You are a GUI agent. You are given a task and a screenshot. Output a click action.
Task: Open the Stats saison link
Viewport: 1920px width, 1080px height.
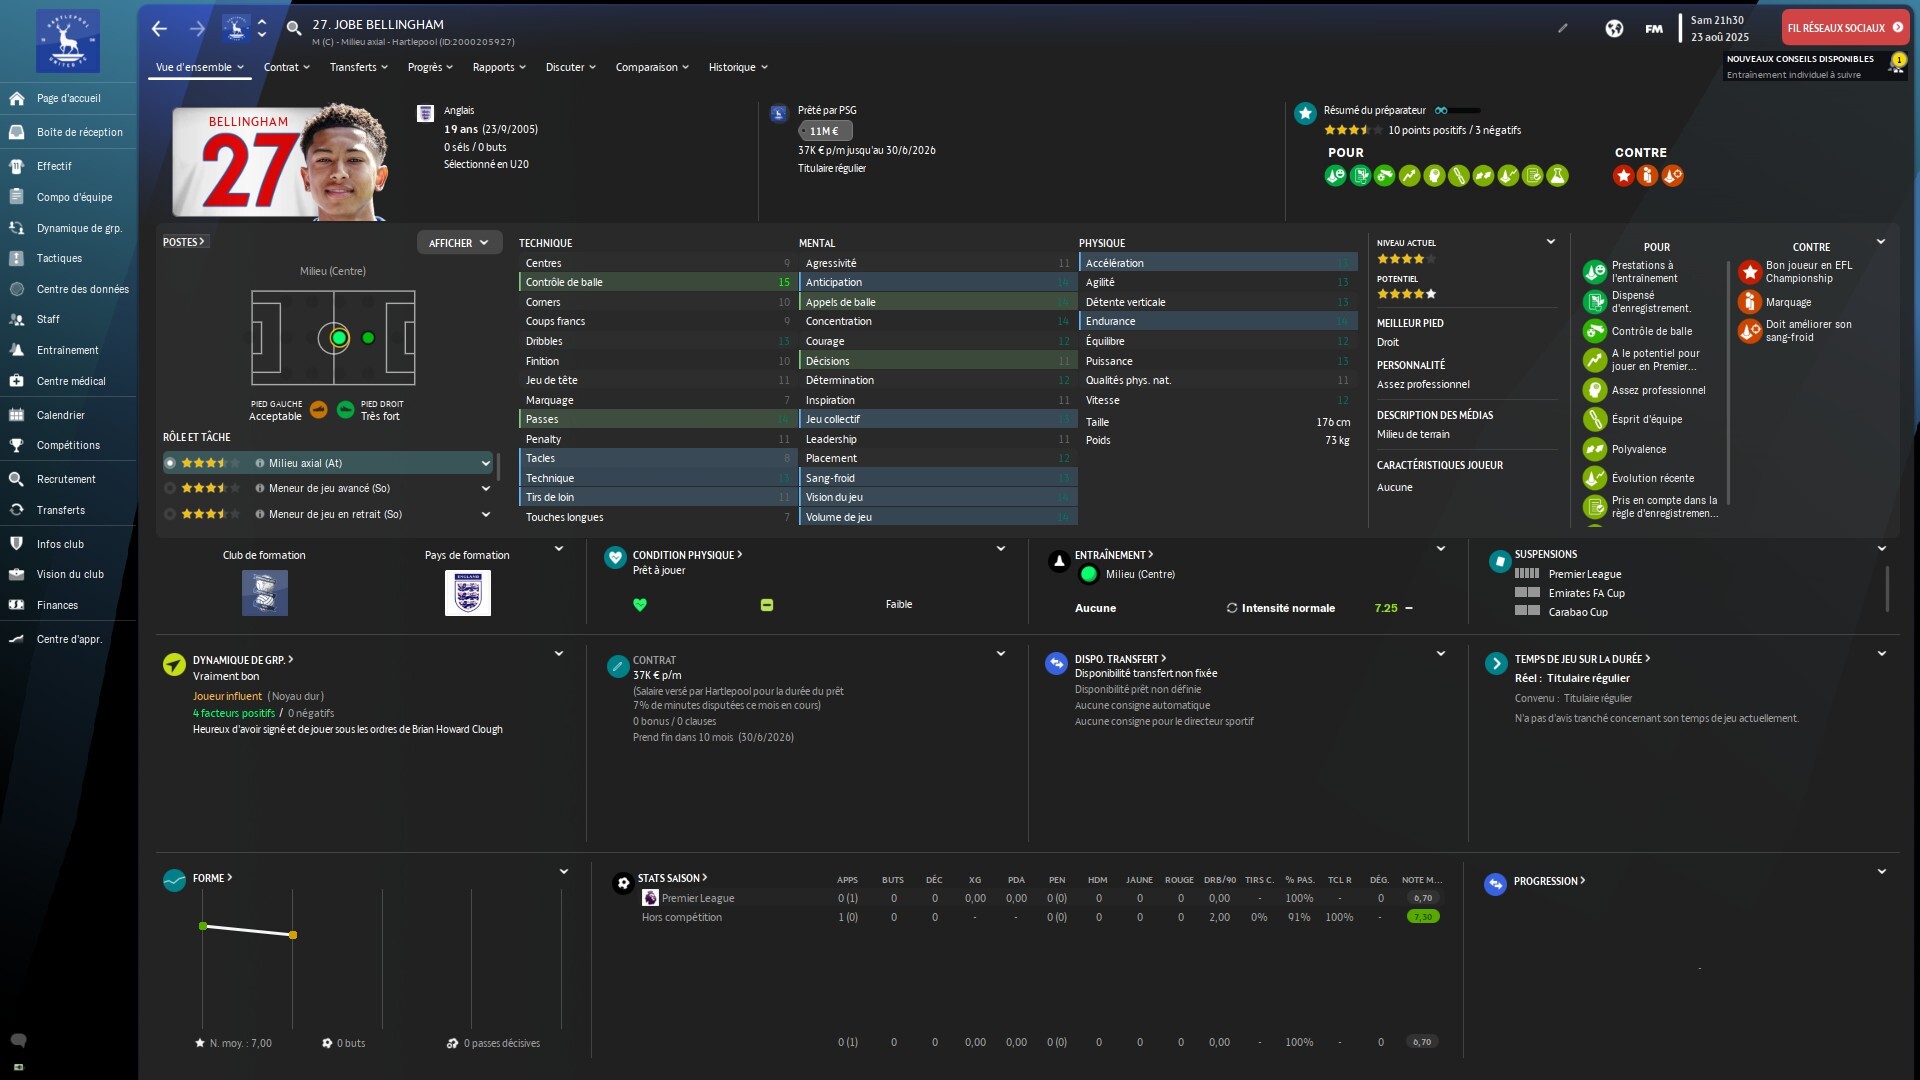[x=672, y=878]
